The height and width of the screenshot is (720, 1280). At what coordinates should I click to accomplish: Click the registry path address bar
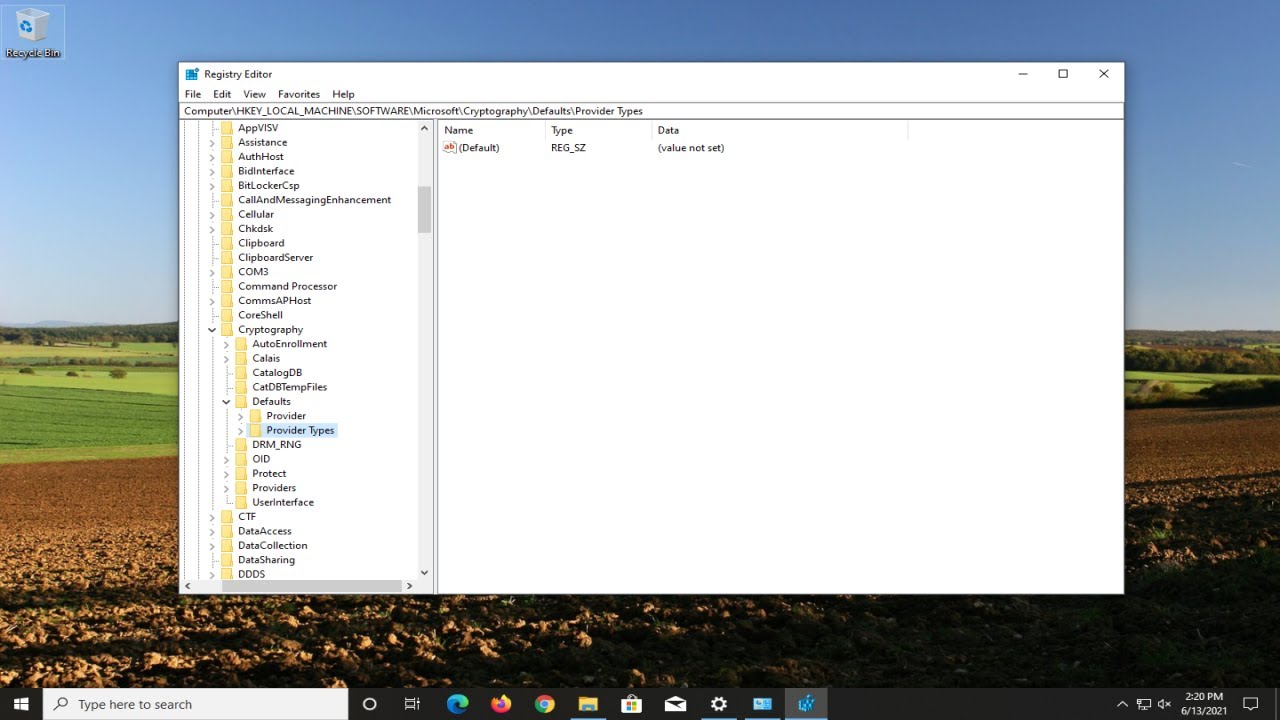(651, 111)
